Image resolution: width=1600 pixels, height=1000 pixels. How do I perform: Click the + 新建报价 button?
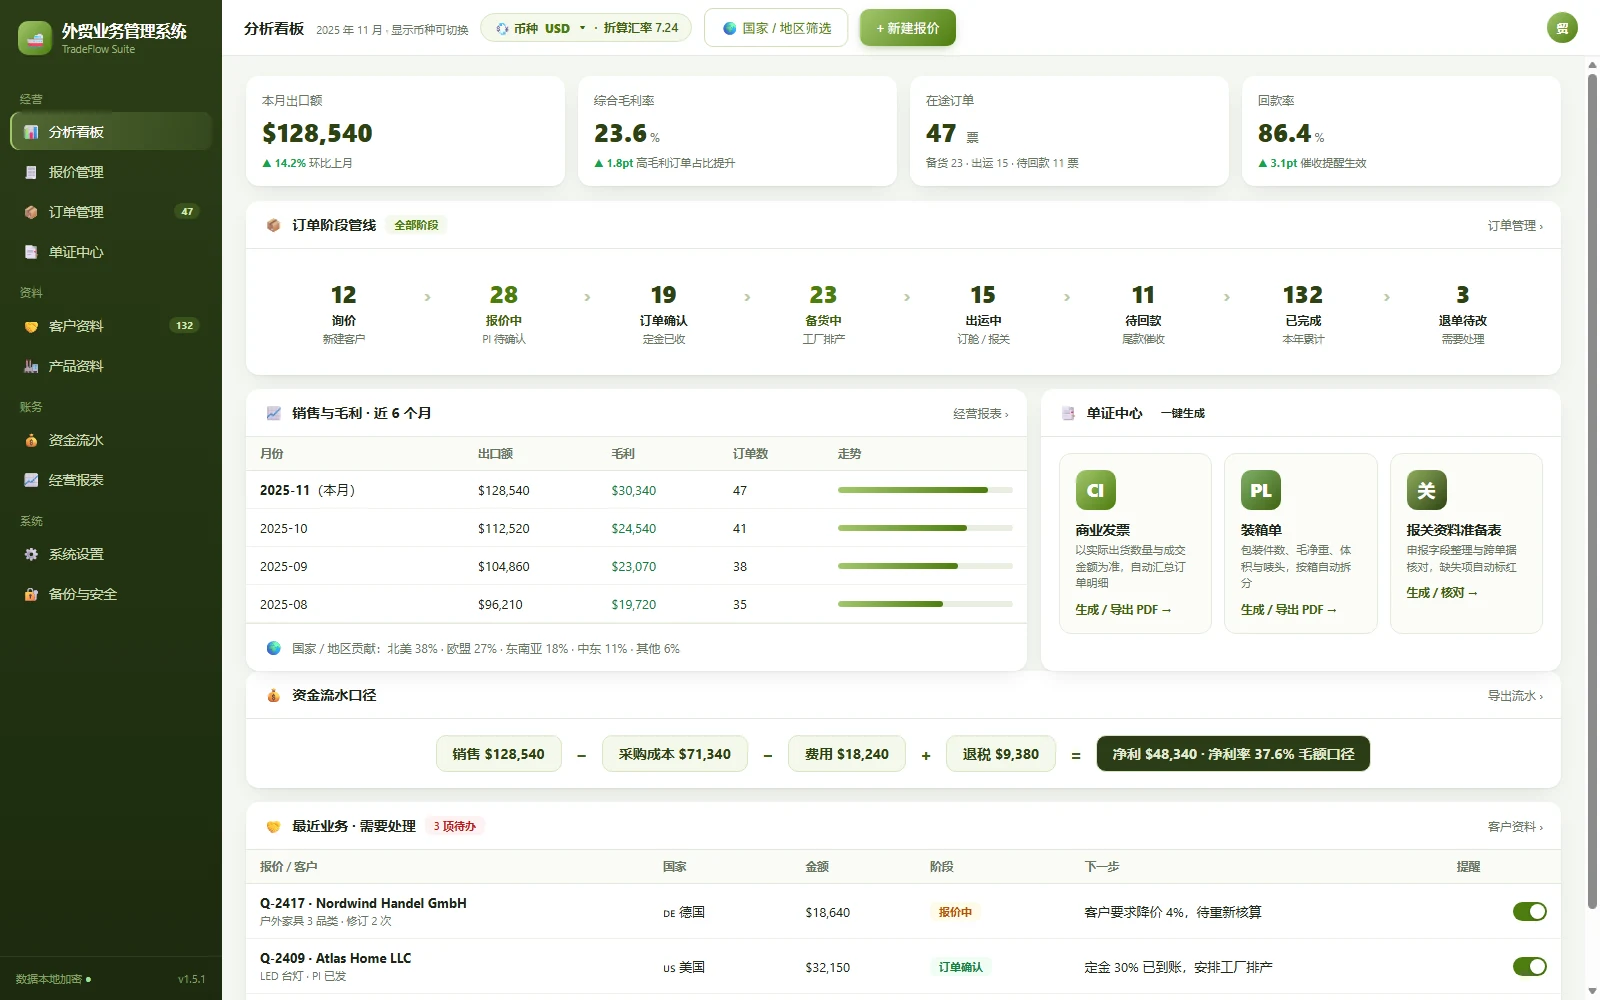pos(907,28)
